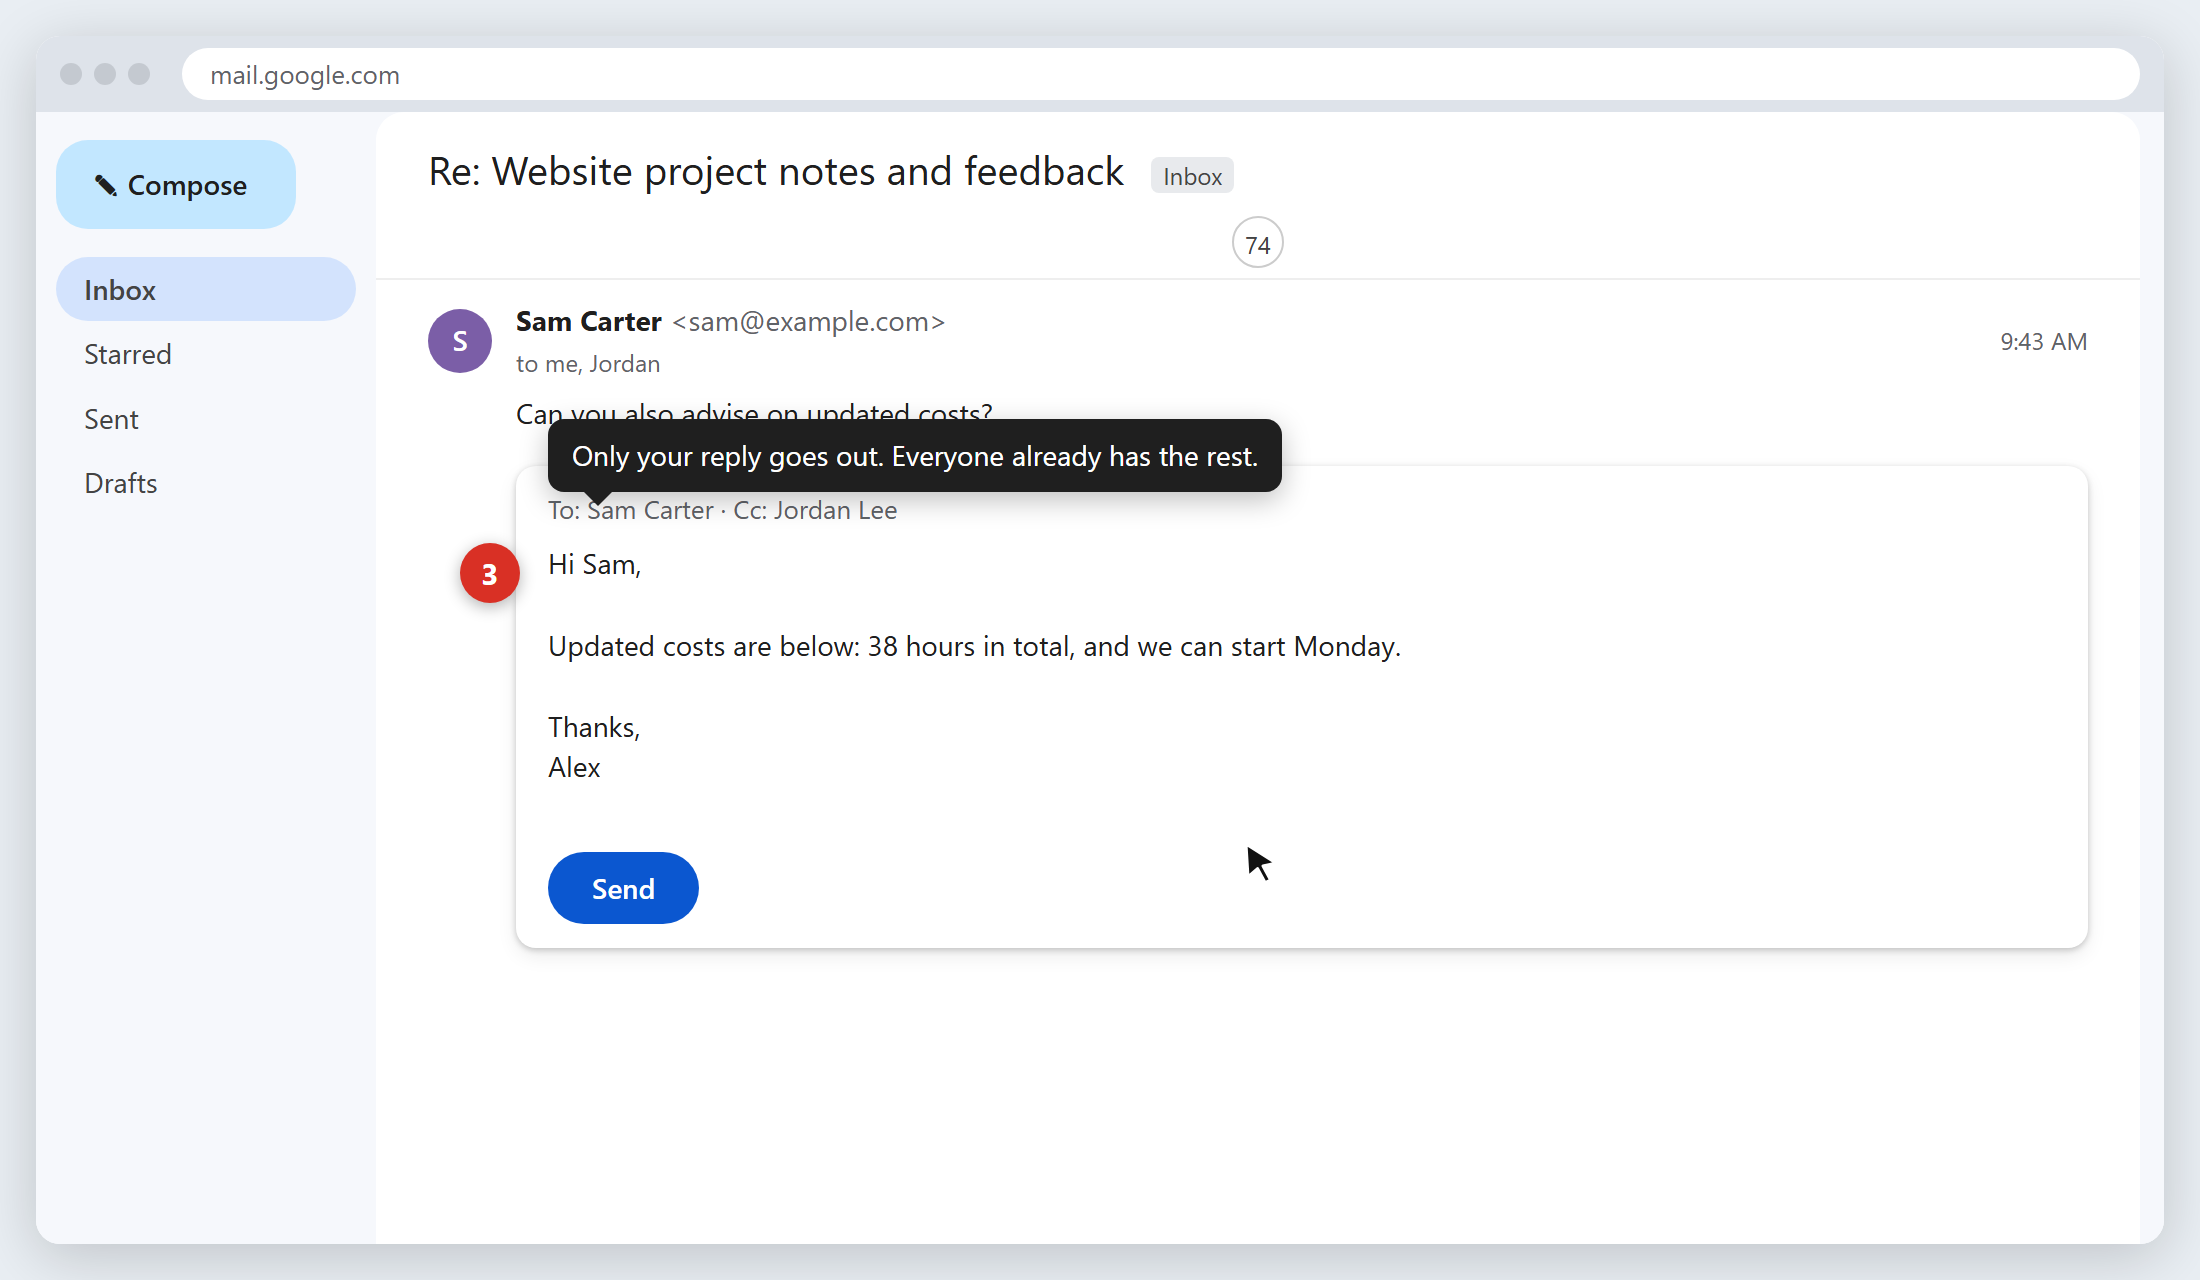This screenshot has height=1280, width=2200.
Task: Click the 'Alex' signature line
Action: 574,767
